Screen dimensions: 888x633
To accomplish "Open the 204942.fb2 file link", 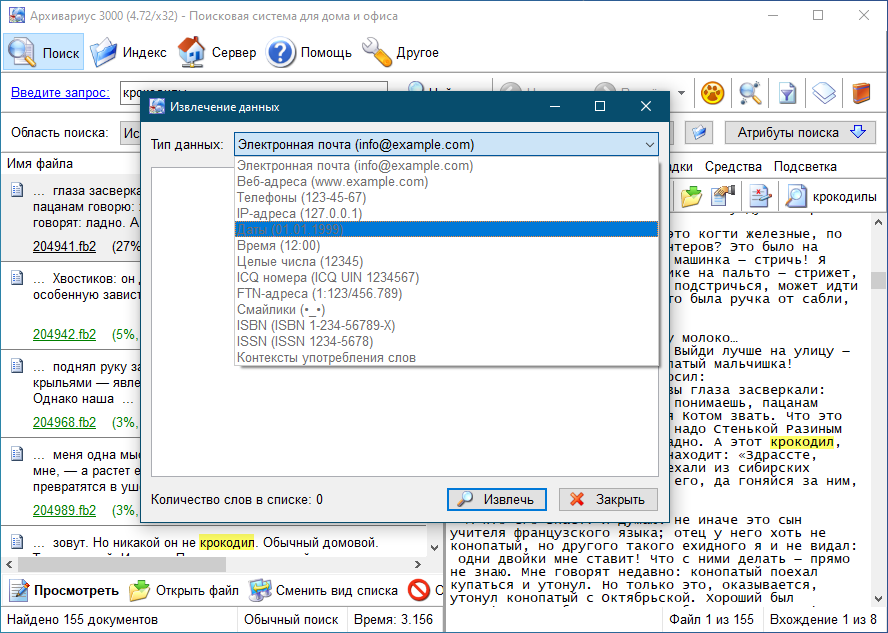I will click(64, 334).
